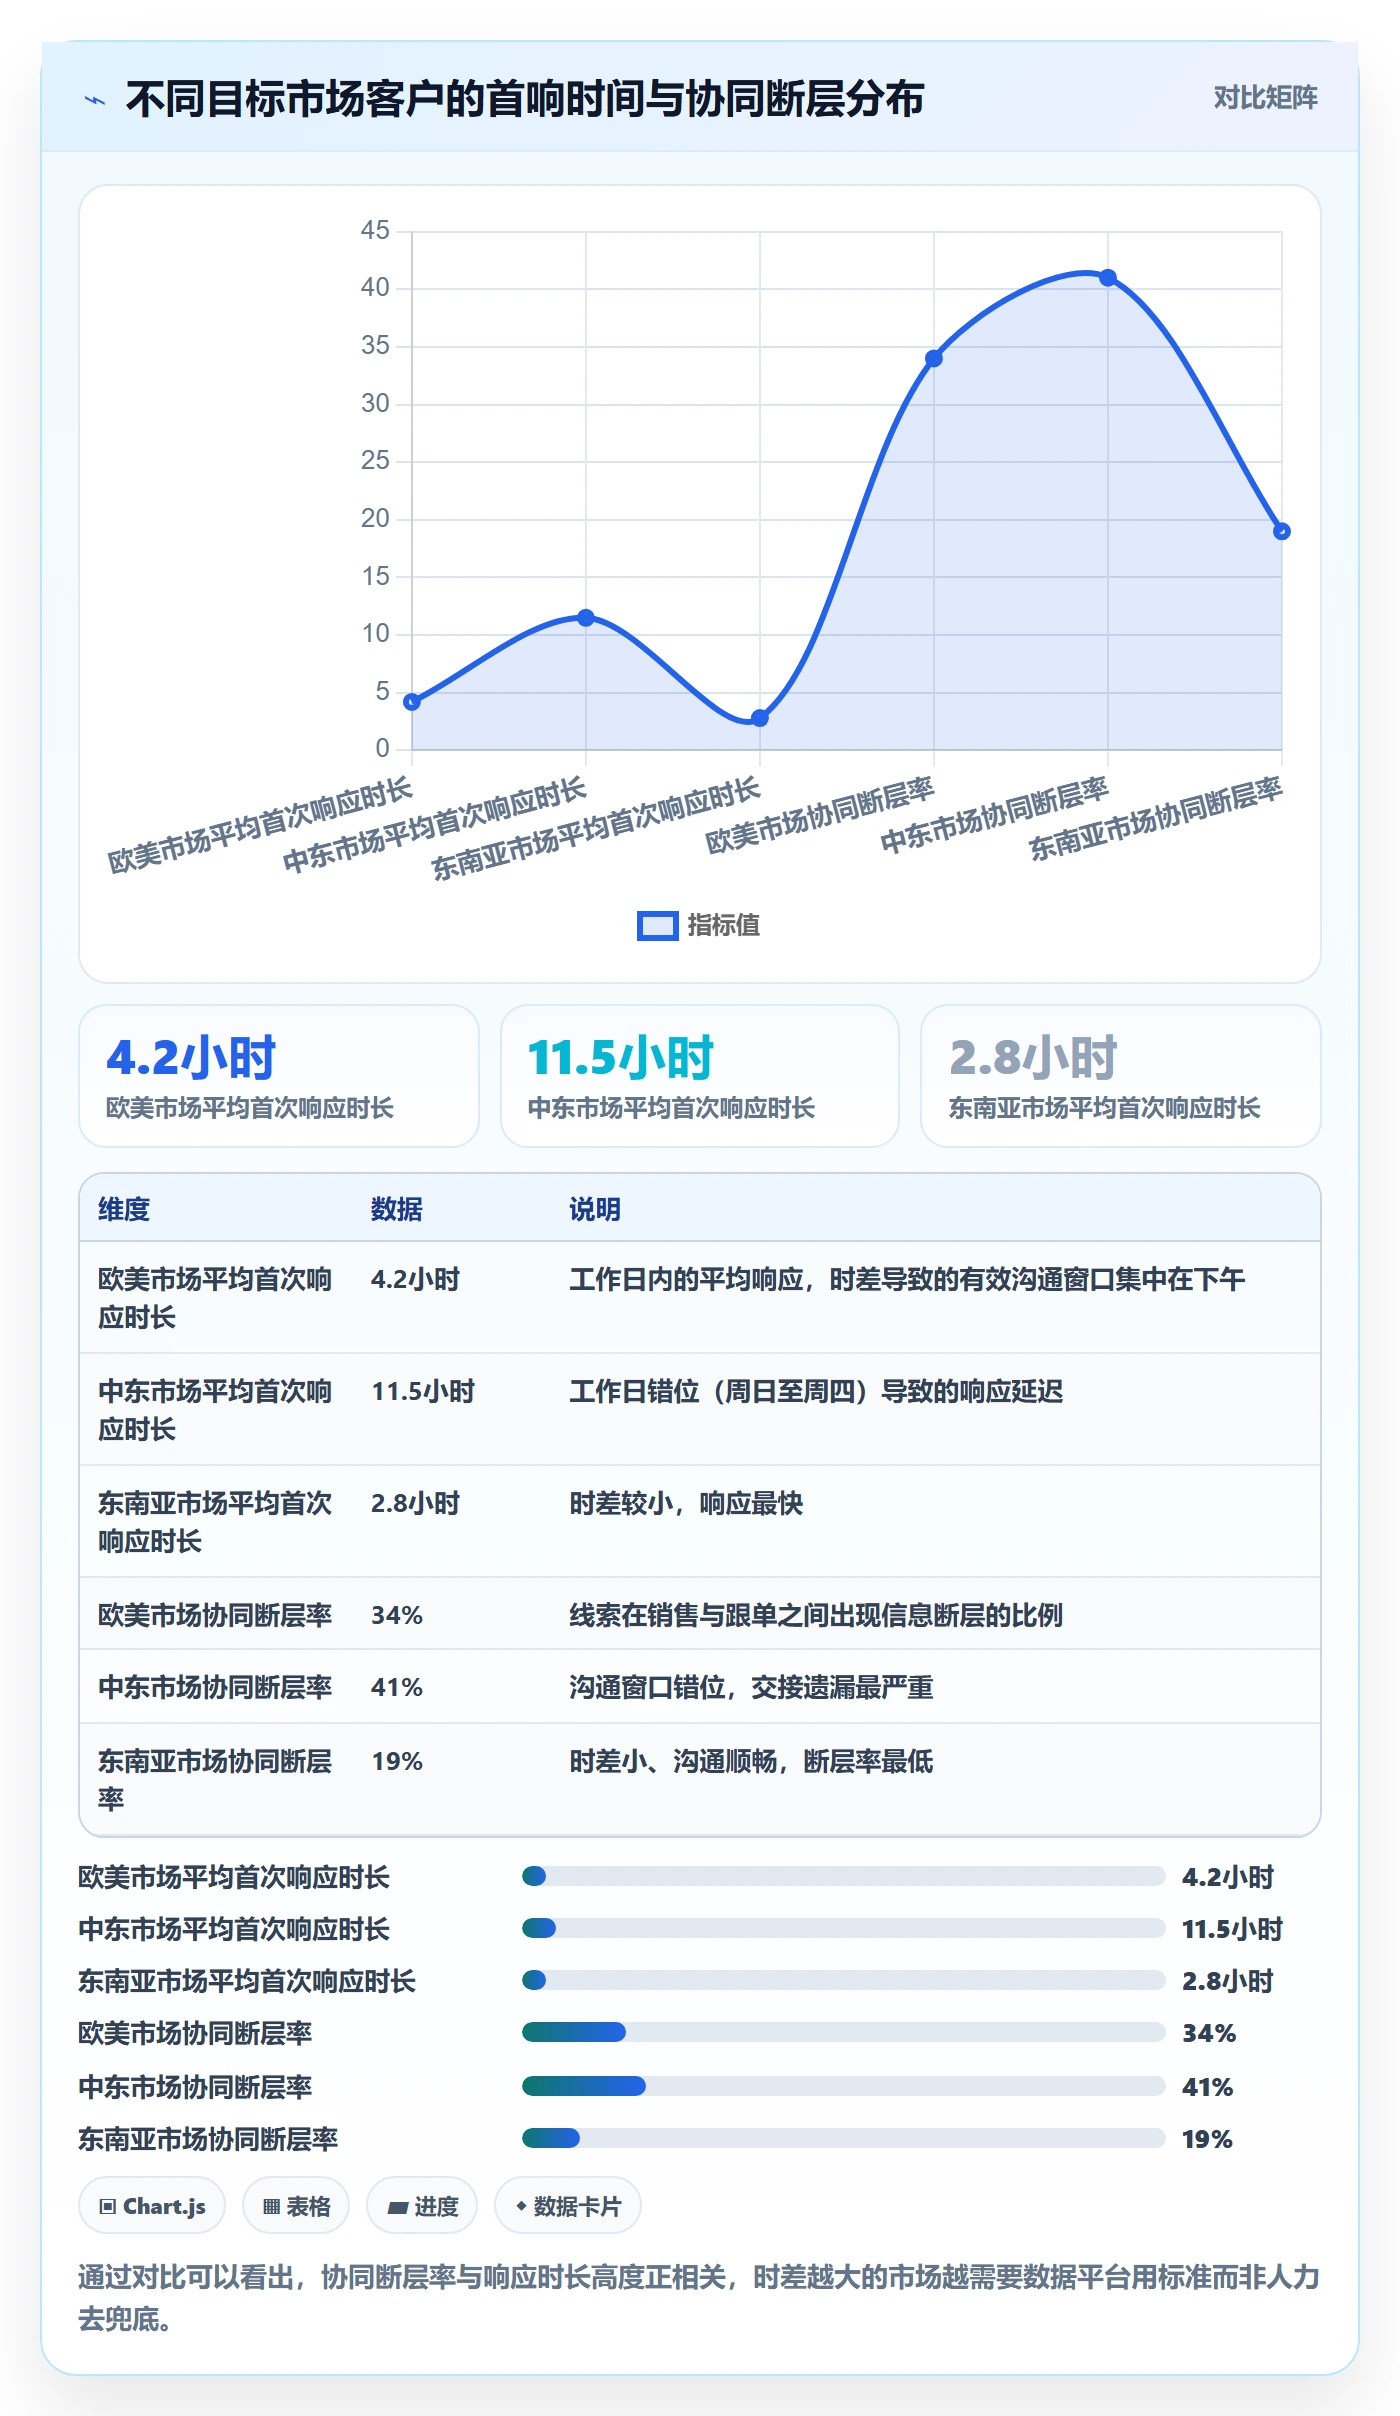Image resolution: width=1400 pixels, height=2416 pixels.
Task: Select the 数据卡片 chip
Action: point(568,2206)
